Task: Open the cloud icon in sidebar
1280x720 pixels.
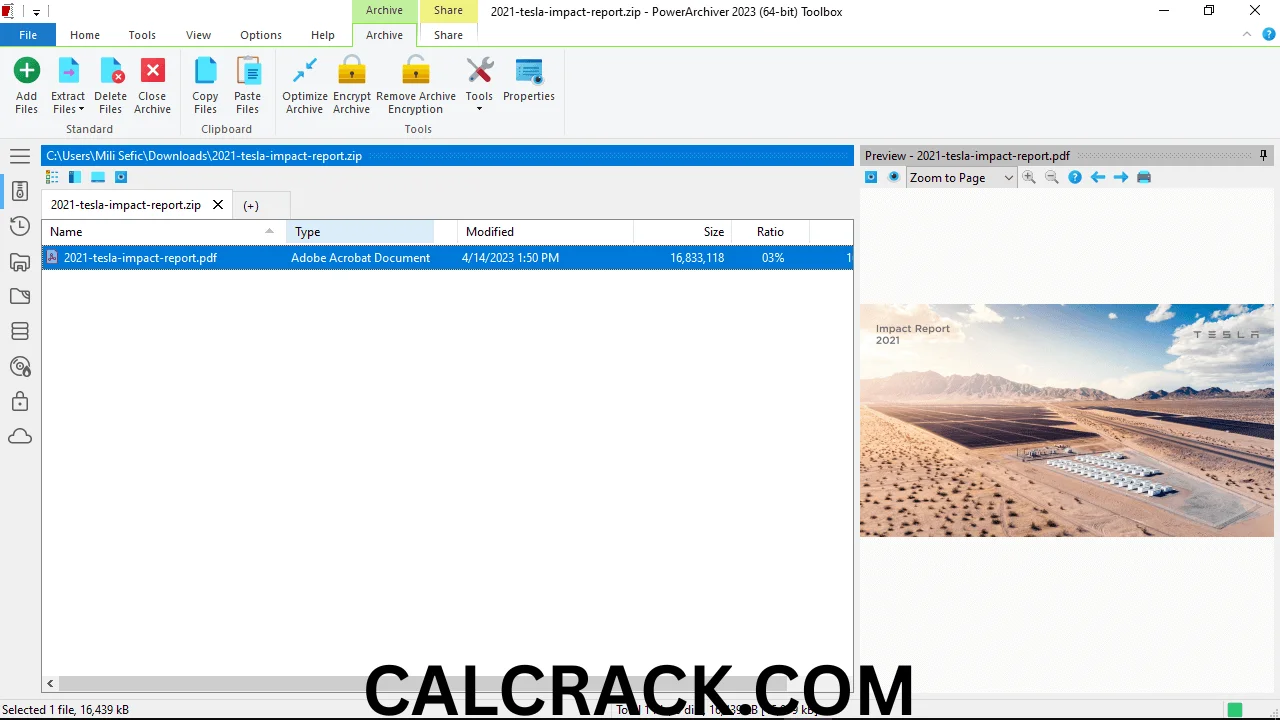Action: click(20, 437)
